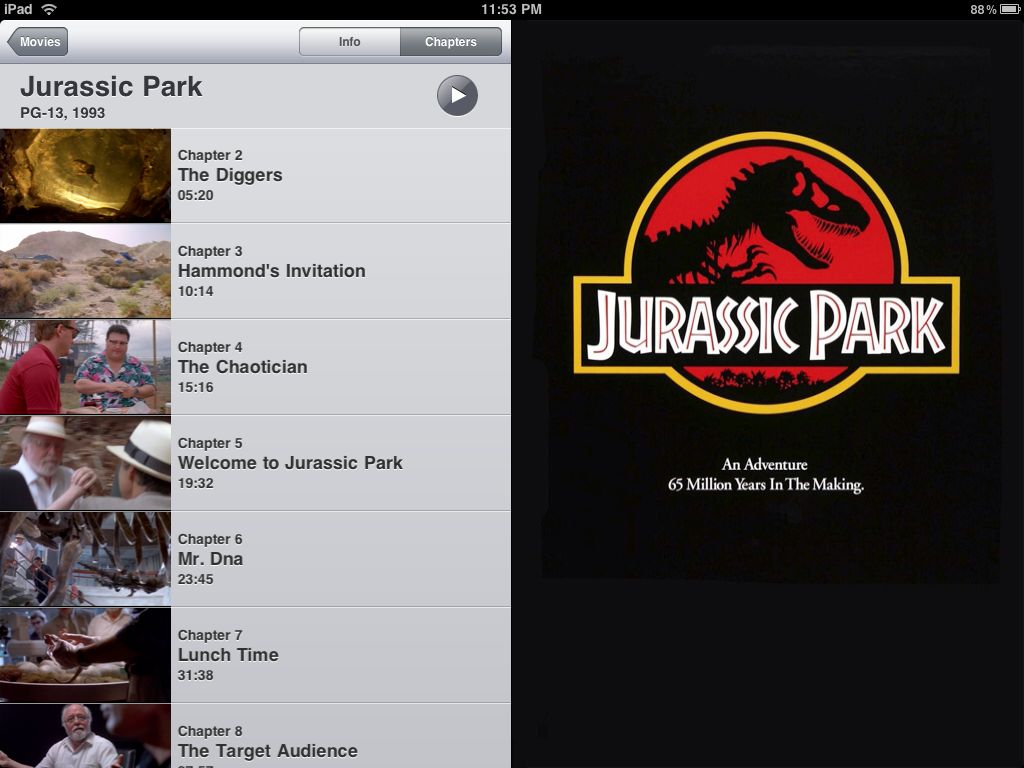The width and height of the screenshot is (1024, 768).
Task: Click the 'Chapter 3' label
Action: 210,251
